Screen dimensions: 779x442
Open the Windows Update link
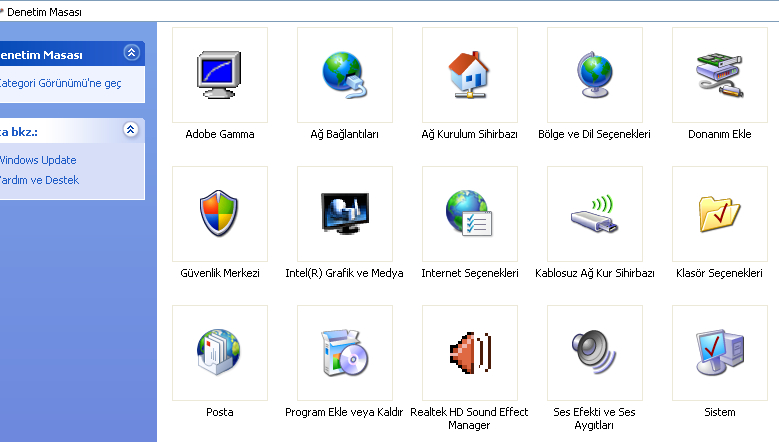(x=38, y=160)
